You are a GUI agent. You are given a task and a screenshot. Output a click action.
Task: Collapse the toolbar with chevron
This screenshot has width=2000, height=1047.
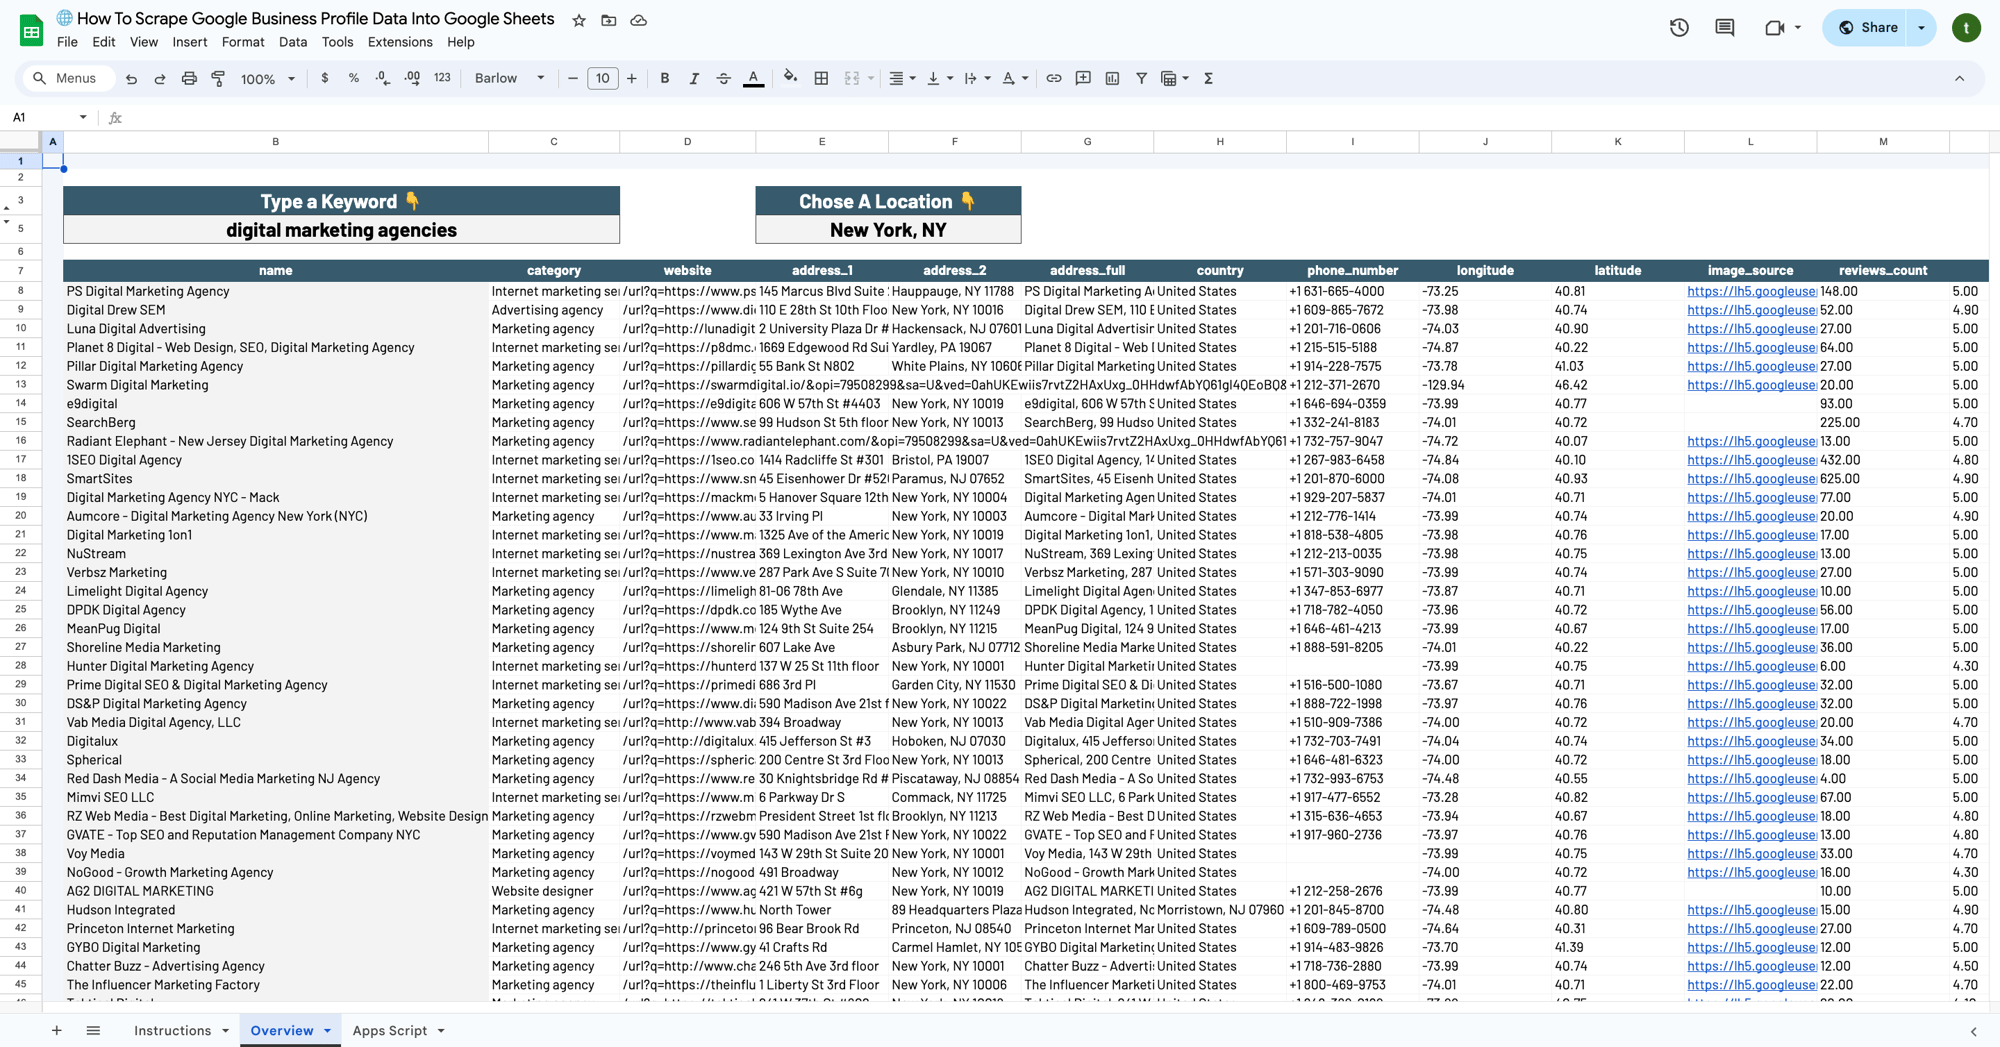click(1959, 78)
